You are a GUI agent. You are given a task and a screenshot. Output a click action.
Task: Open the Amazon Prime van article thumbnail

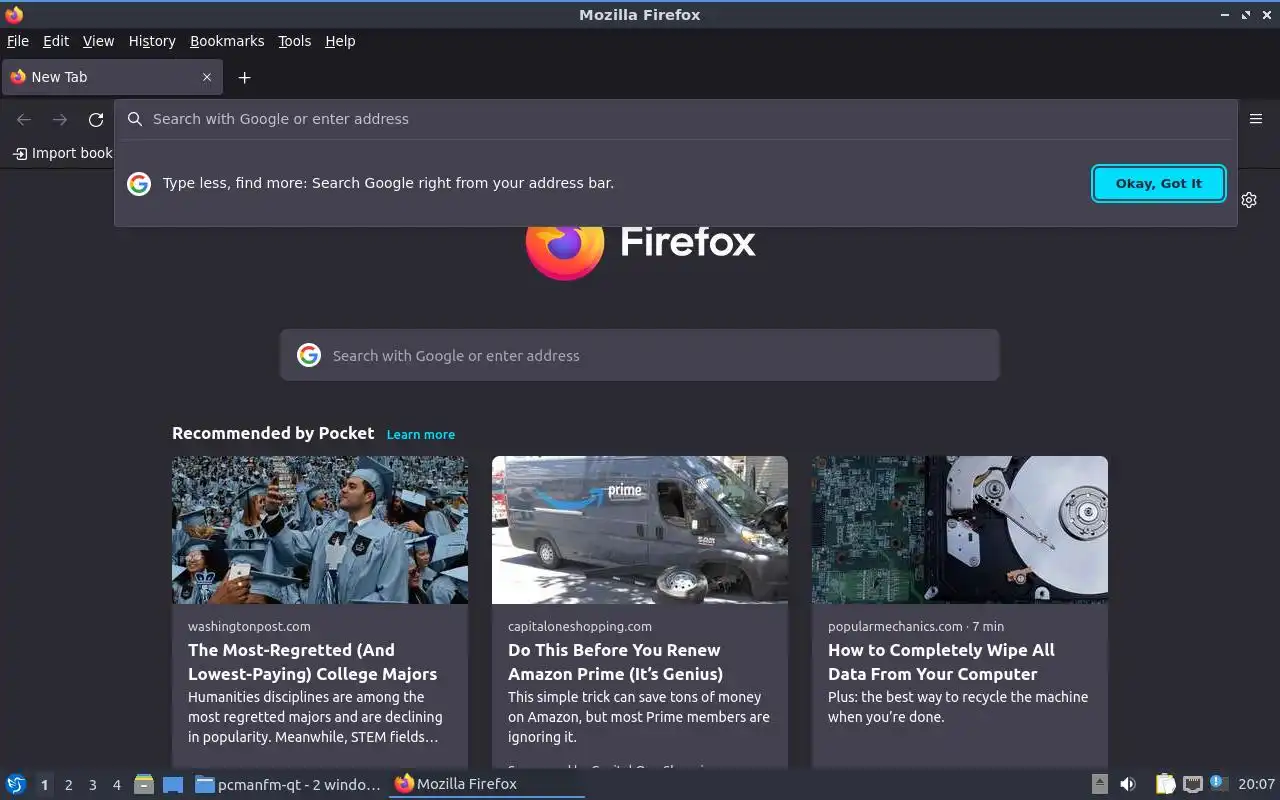(640, 530)
